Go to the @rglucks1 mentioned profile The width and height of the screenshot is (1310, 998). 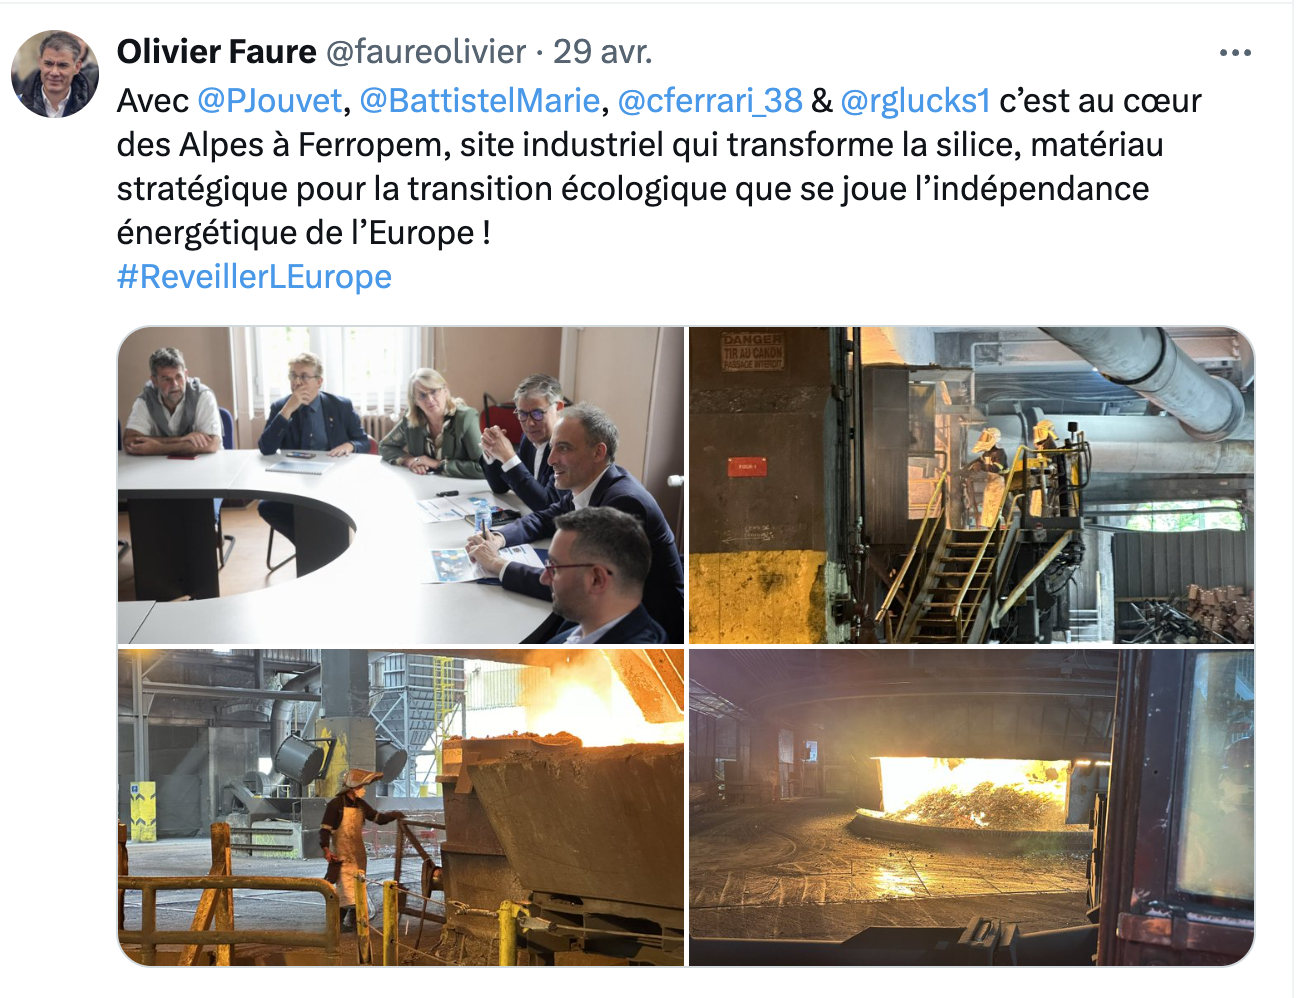click(x=915, y=101)
